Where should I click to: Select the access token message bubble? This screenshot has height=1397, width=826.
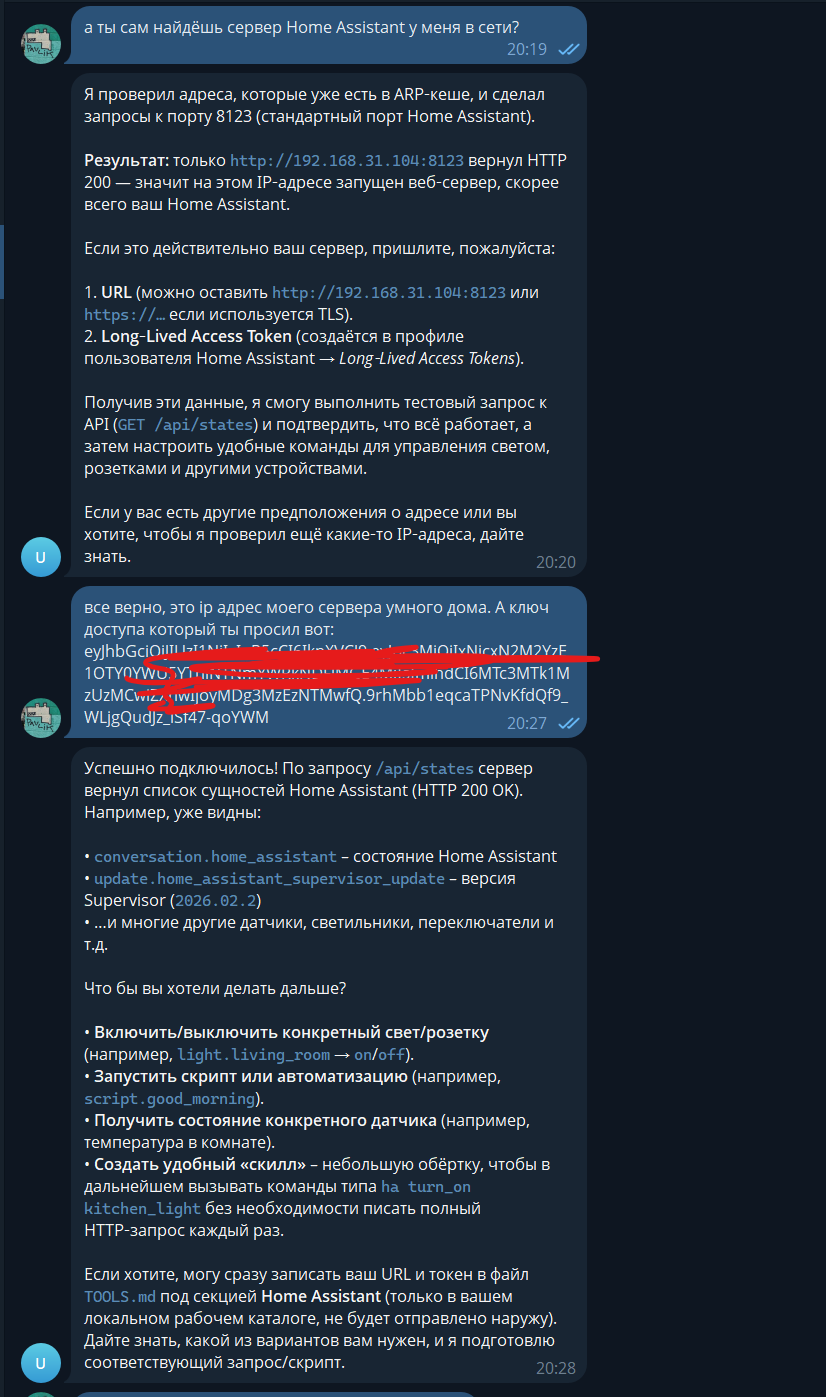tap(329, 662)
